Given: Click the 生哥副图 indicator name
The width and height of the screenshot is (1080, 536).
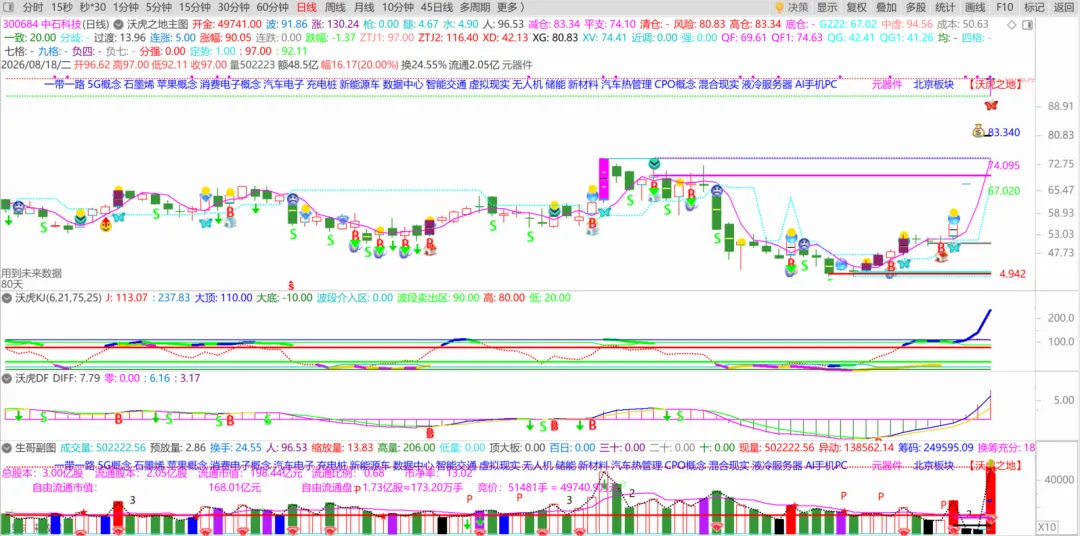Looking at the screenshot, I should point(35,447).
